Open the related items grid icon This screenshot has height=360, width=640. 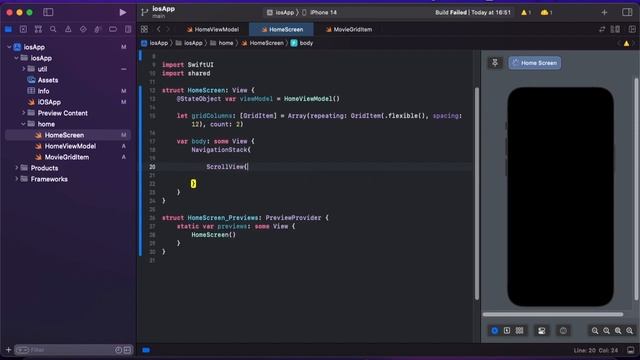(x=144, y=29)
